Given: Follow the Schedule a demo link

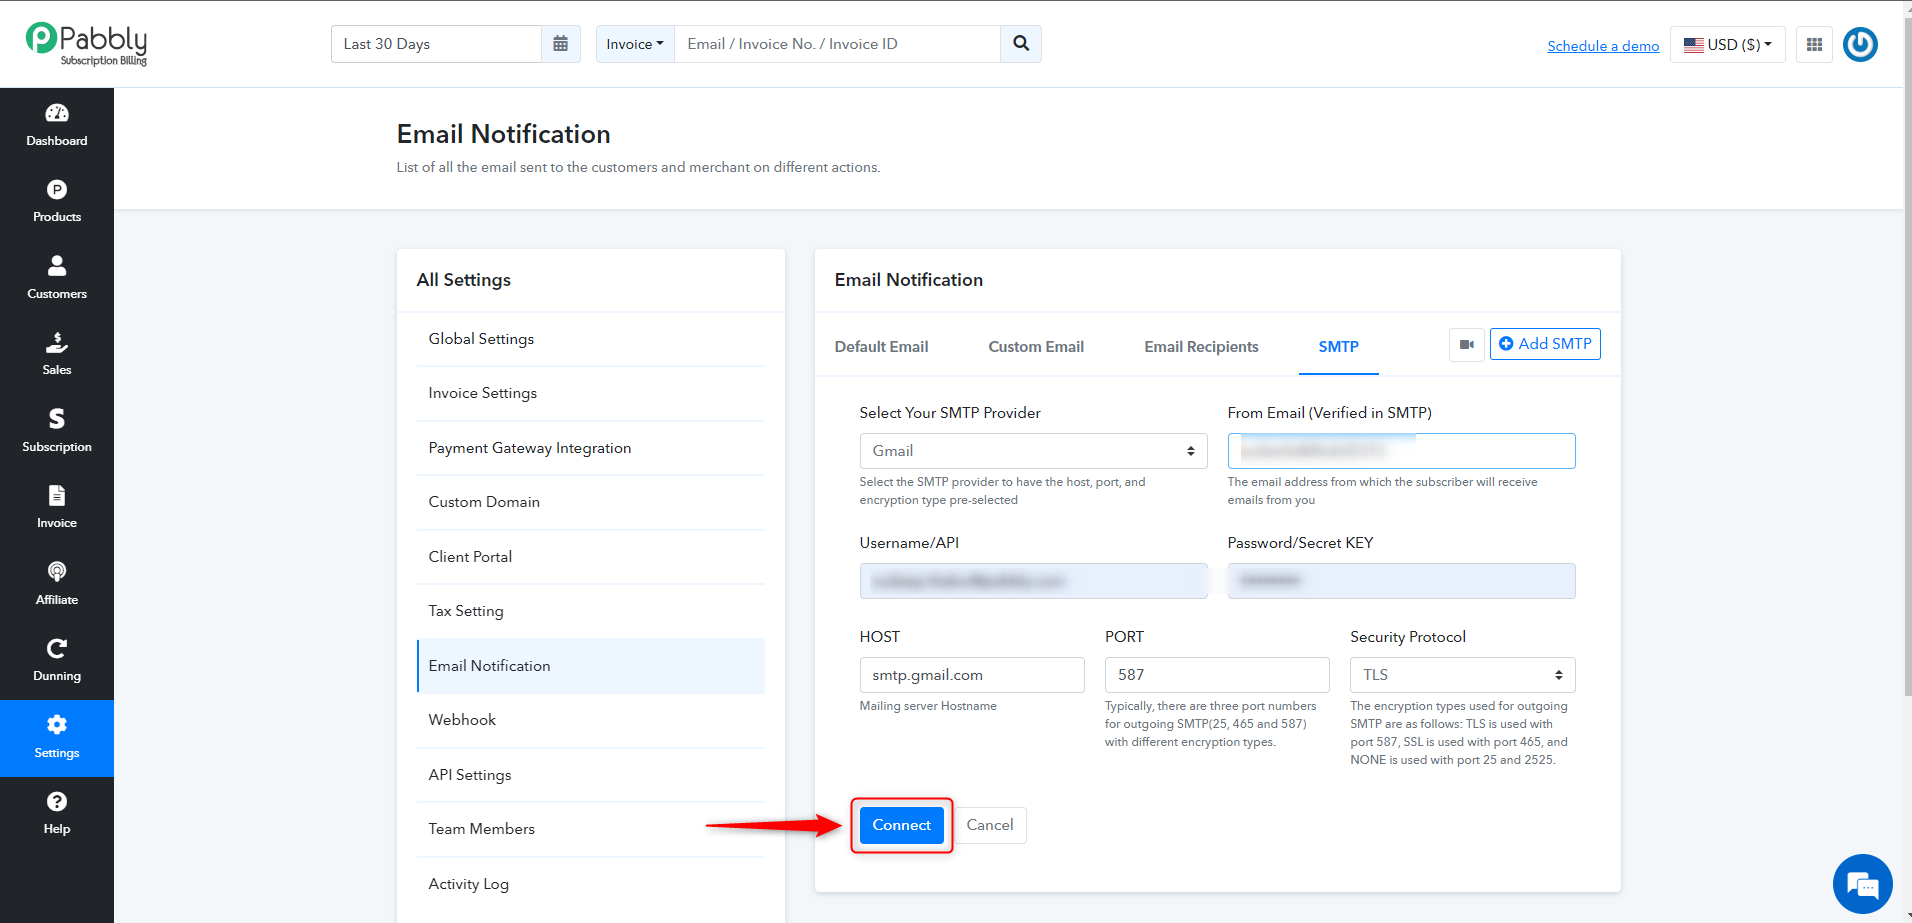Looking at the screenshot, I should pos(1603,46).
